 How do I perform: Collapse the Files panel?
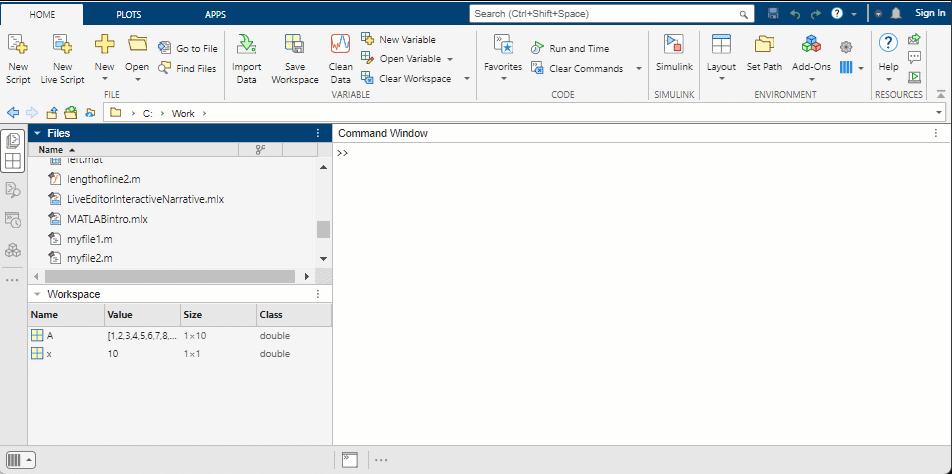[x=37, y=133]
